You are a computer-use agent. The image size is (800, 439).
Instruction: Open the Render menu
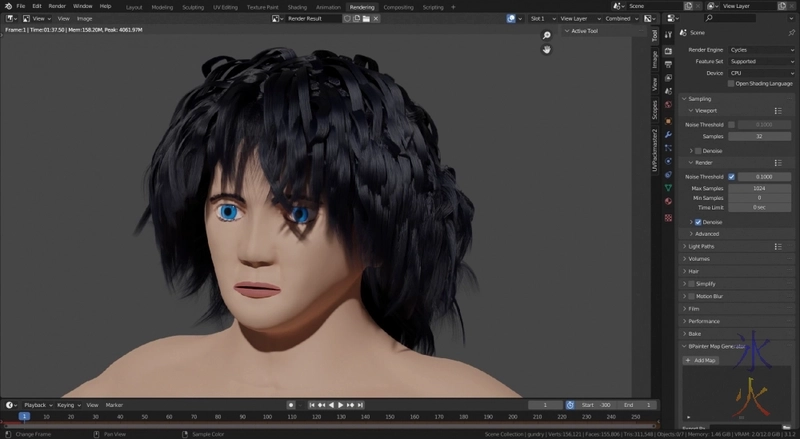point(57,6)
